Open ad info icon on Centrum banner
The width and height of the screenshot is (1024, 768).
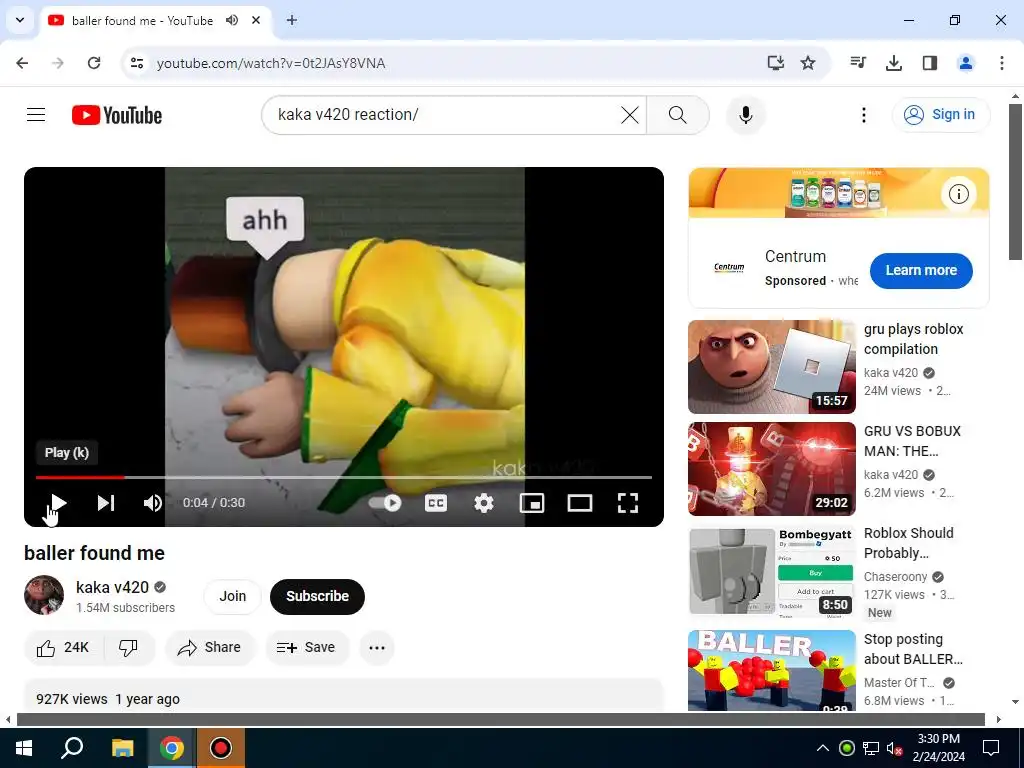click(958, 194)
